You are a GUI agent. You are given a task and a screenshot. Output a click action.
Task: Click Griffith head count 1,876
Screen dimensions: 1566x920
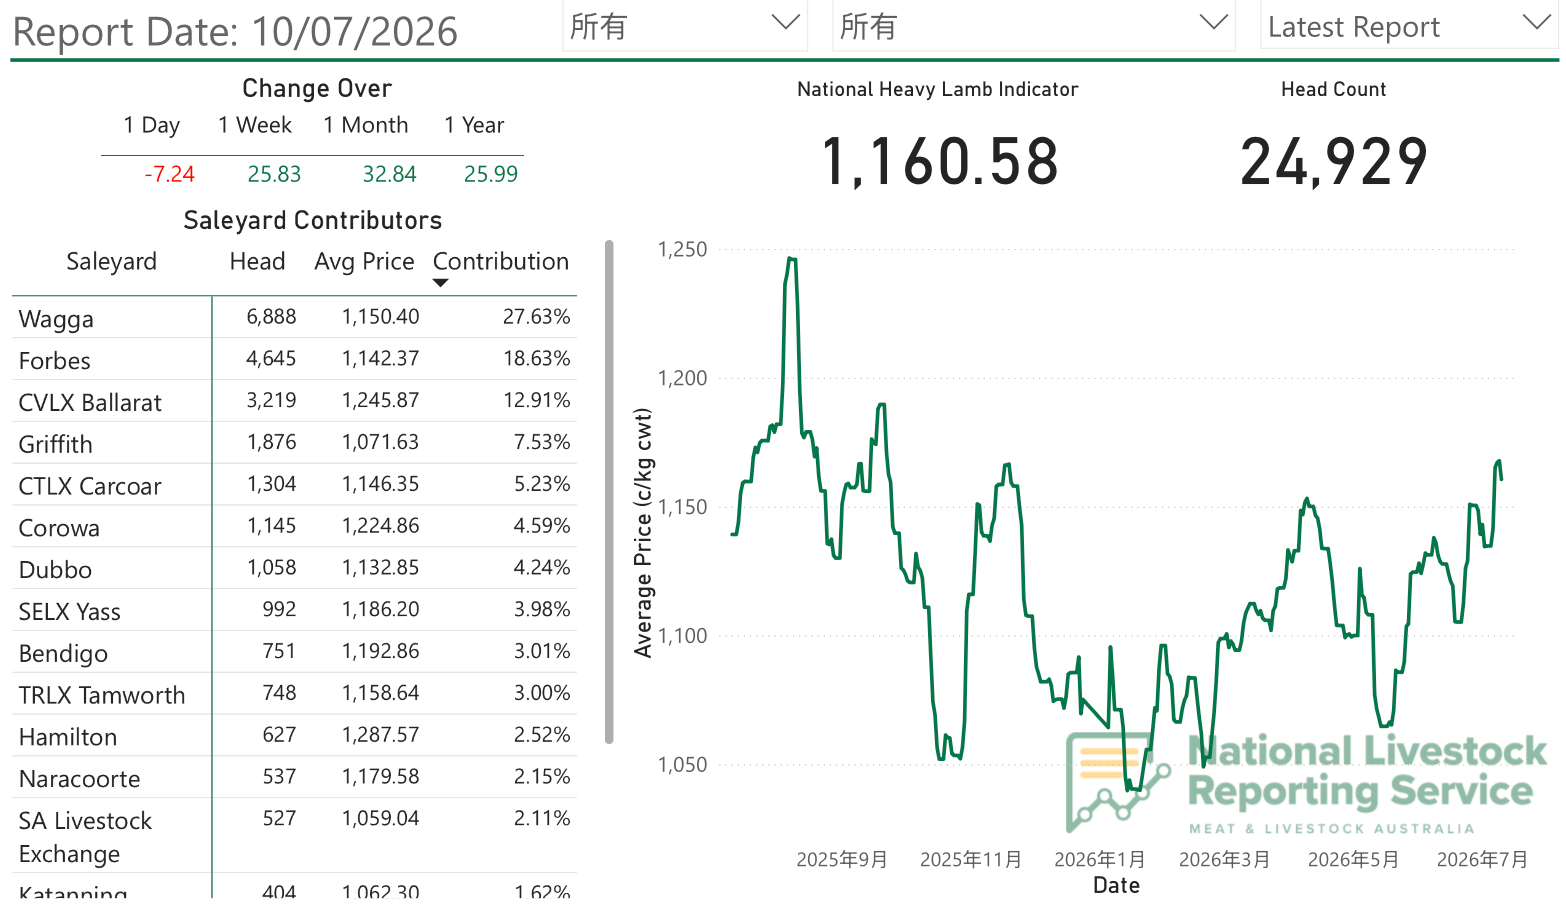271,442
